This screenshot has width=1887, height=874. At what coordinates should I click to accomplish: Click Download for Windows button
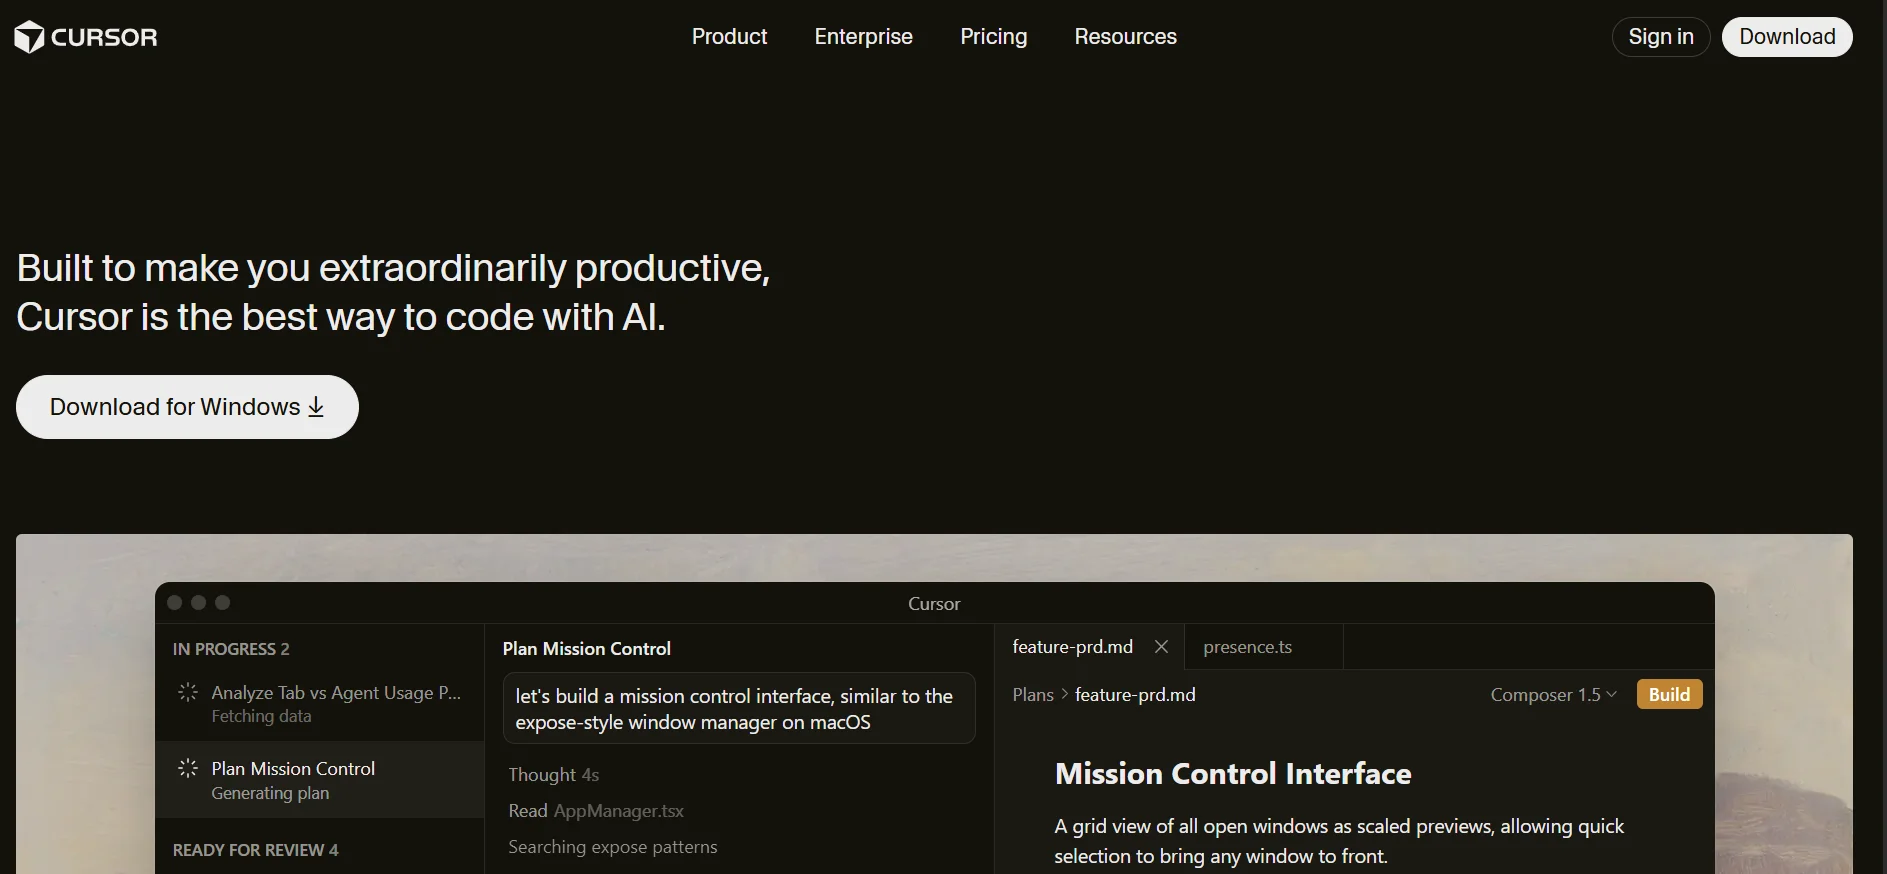[x=187, y=407]
